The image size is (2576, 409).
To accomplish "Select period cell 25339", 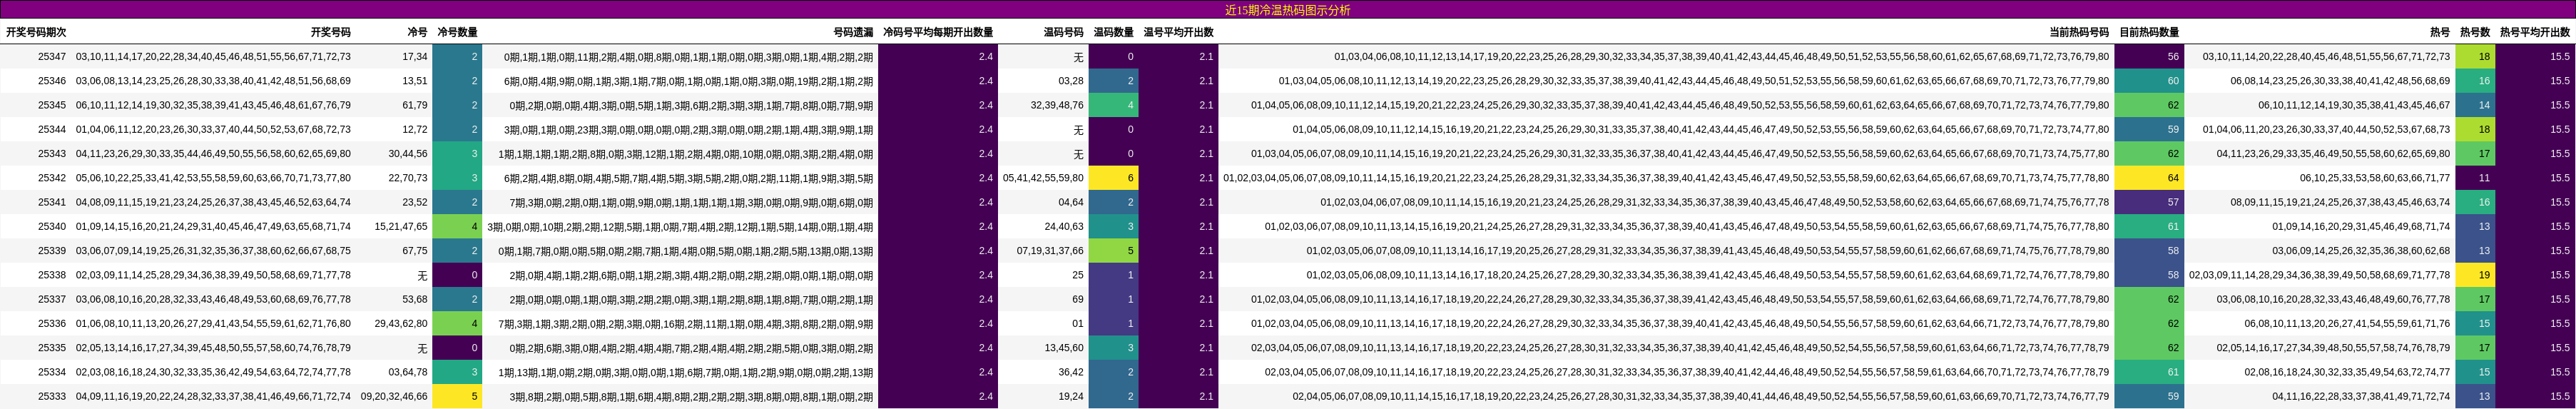I will pos(52,251).
